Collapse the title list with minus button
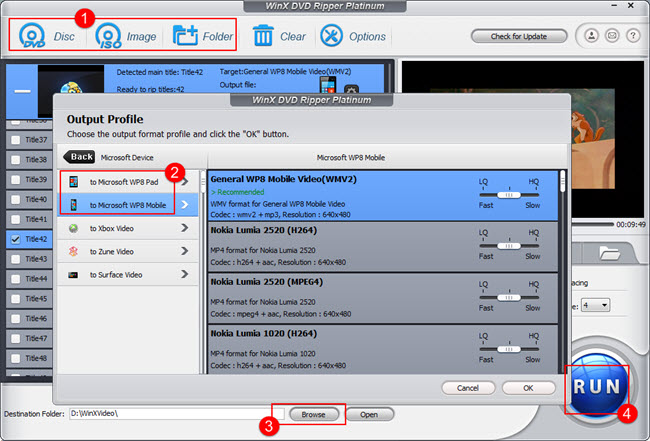Viewport: 650px width, 441px height. [x=22, y=91]
